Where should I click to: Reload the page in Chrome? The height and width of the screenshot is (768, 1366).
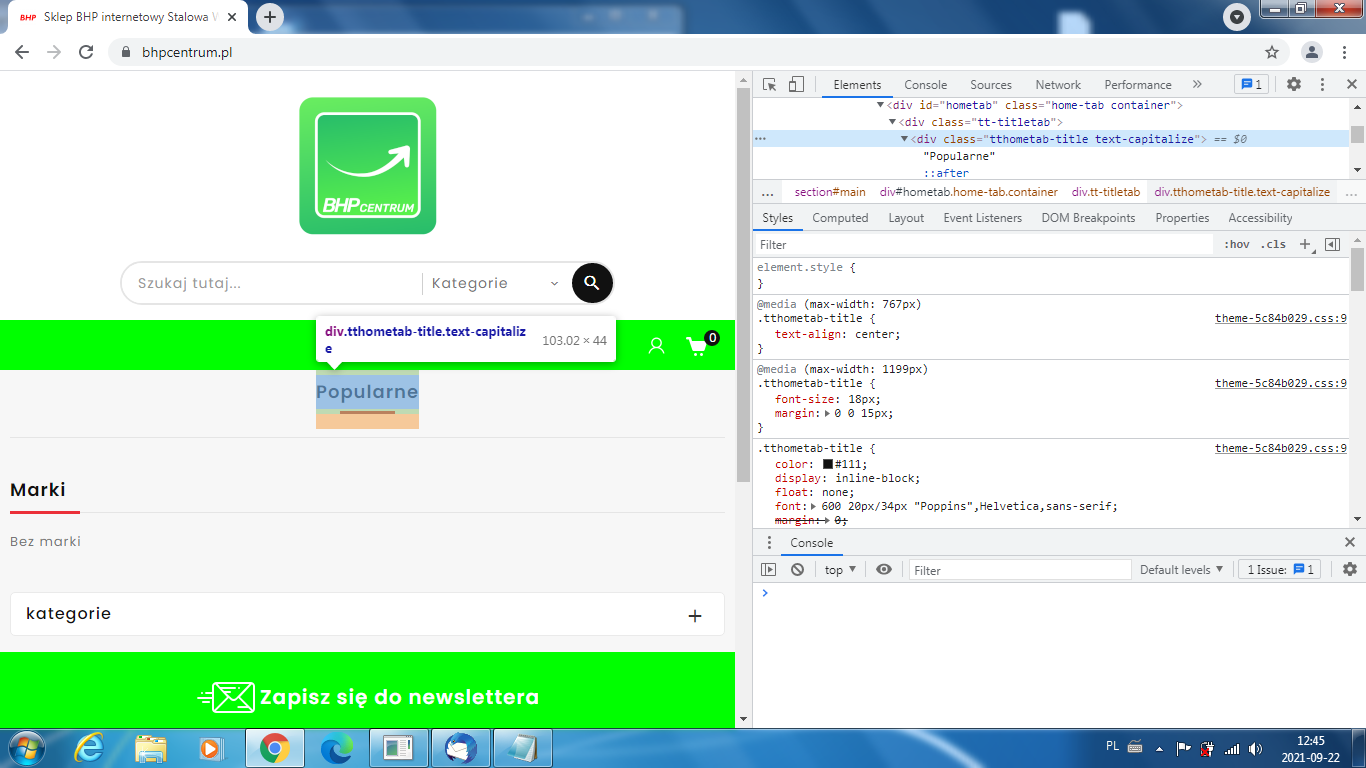pos(86,52)
